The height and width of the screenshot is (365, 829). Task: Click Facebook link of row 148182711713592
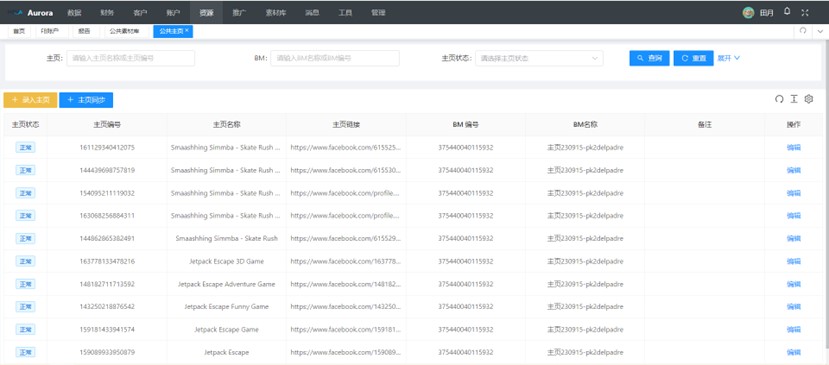click(x=346, y=284)
